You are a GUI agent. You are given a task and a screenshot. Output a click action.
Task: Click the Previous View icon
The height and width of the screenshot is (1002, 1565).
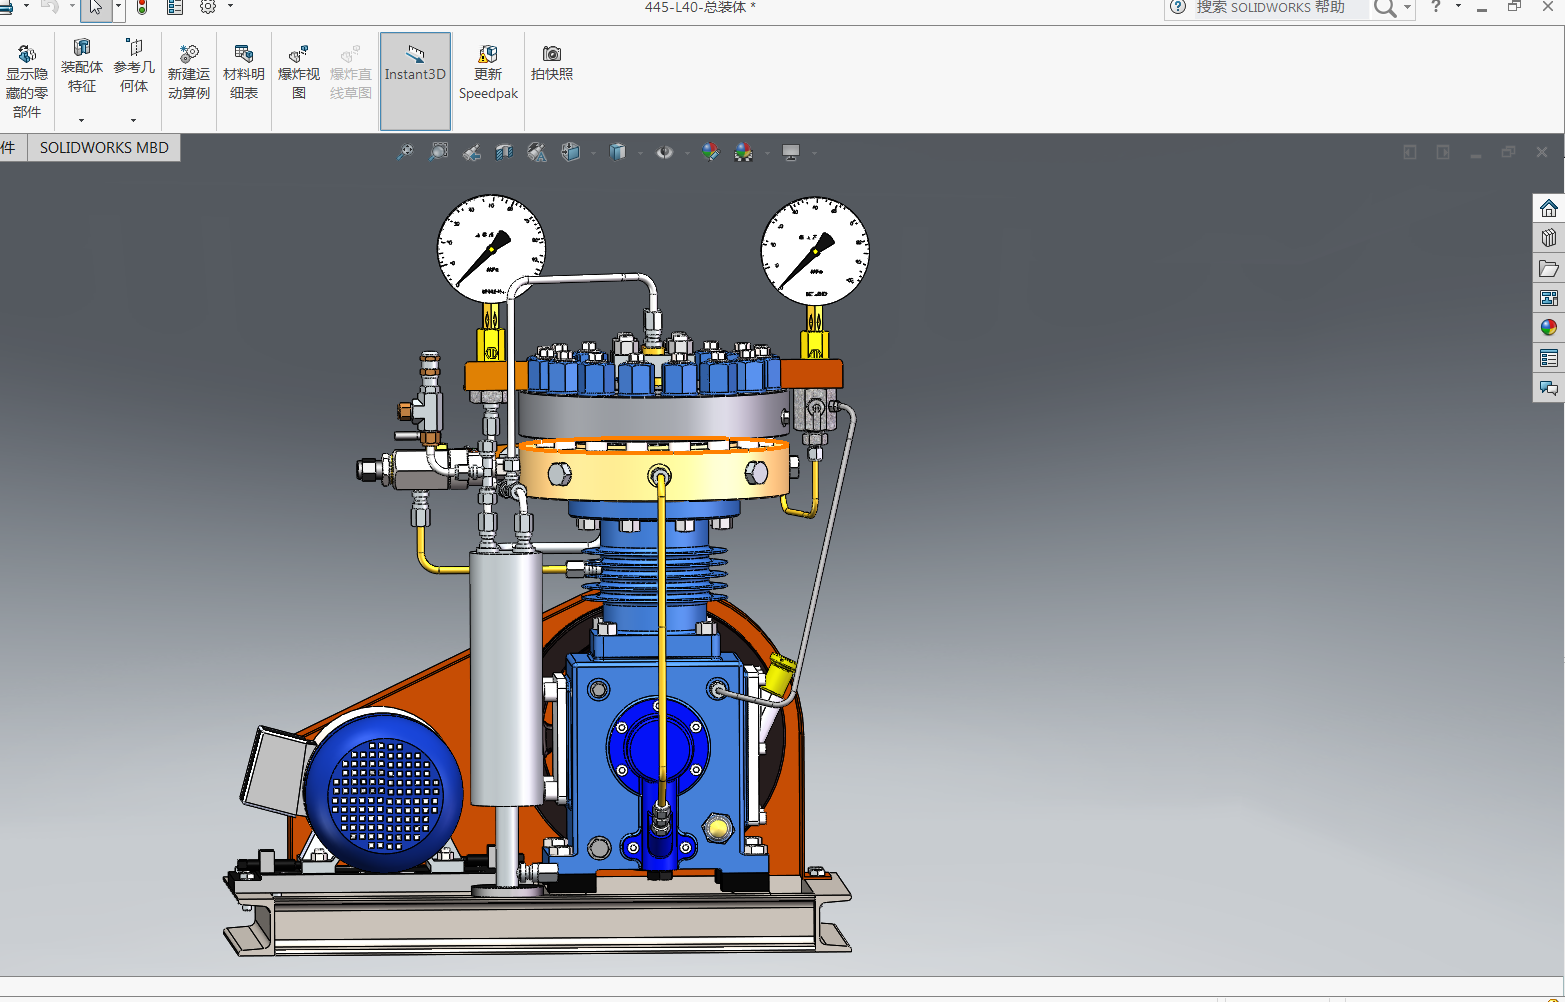[x=472, y=152]
